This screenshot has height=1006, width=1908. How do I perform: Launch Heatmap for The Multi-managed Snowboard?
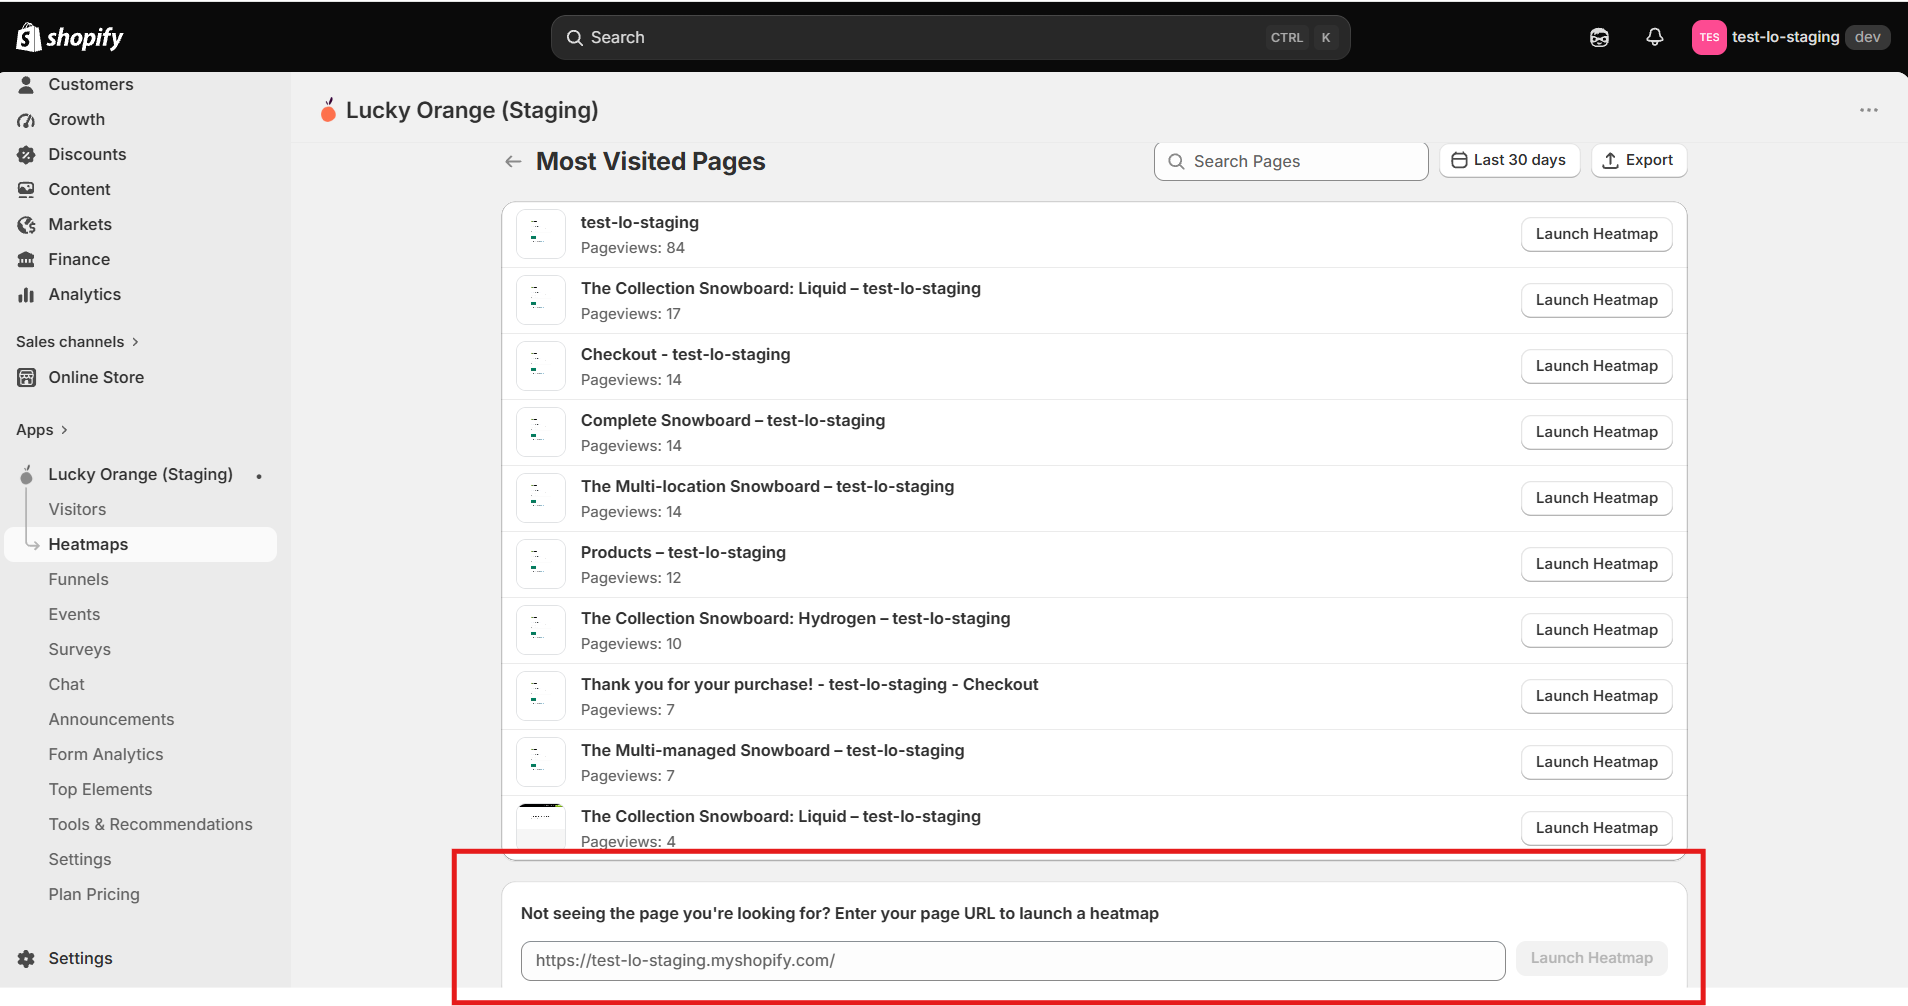(1596, 762)
